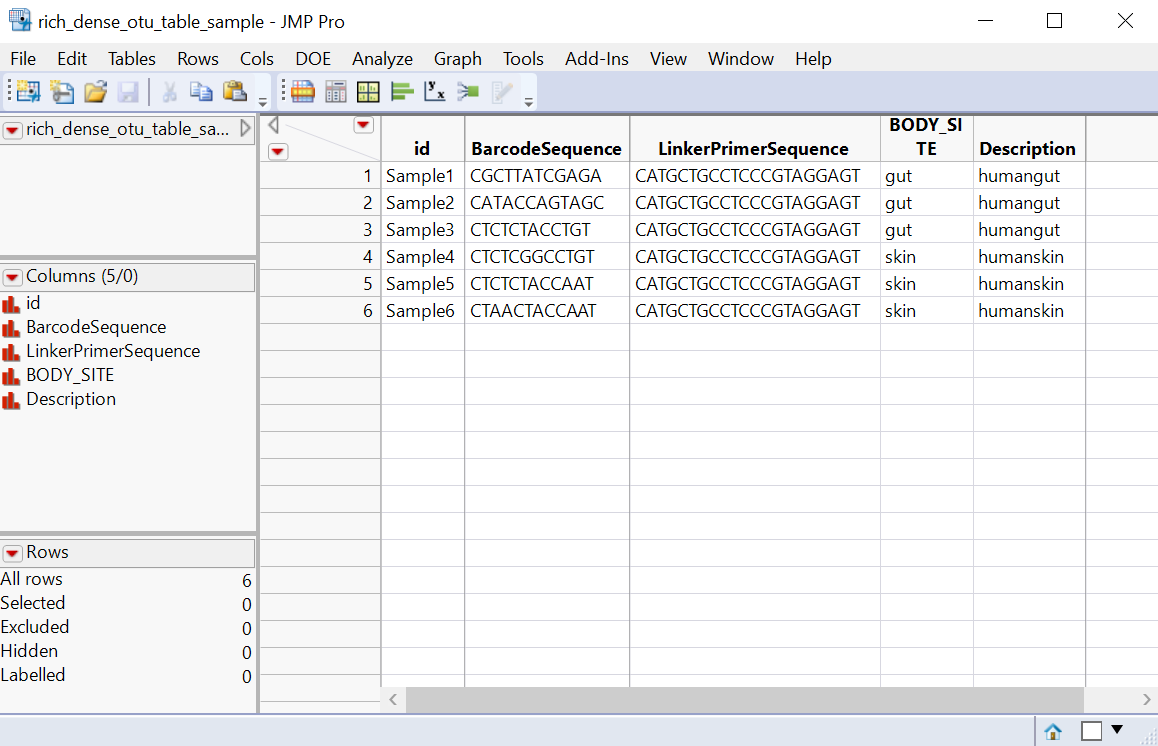Click the continuous modeling icon beside BarcodeSequence
The width and height of the screenshot is (1158, 746).
coord(11,327)
